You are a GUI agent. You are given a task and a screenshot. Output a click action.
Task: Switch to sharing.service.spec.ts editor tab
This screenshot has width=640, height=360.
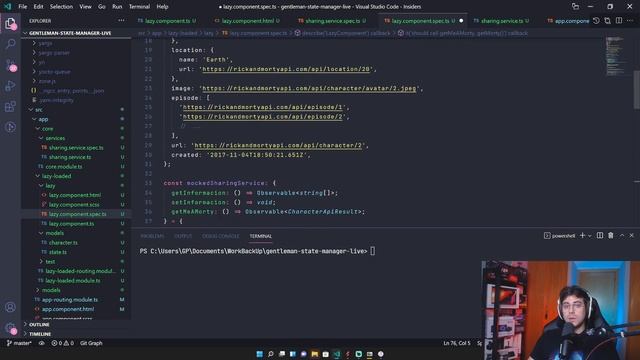point(332,21)
